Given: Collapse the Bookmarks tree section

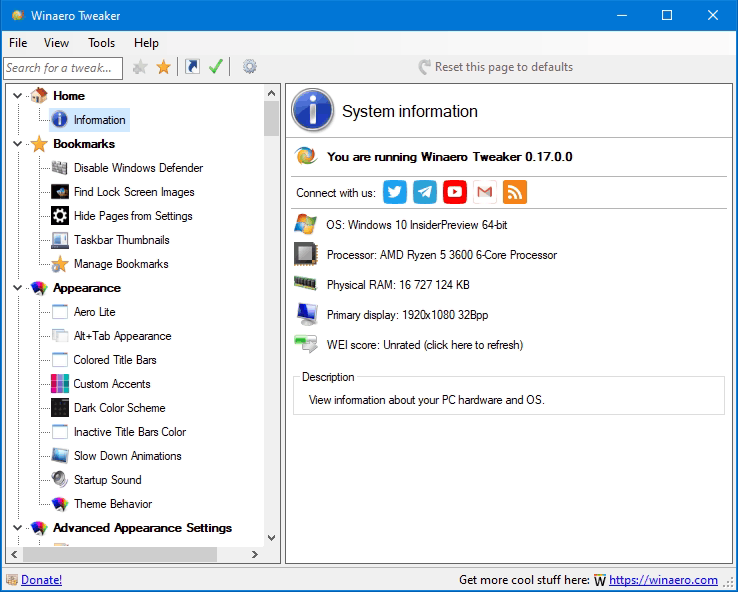Looking at the screenshot, I should click(x=18, y=144).
